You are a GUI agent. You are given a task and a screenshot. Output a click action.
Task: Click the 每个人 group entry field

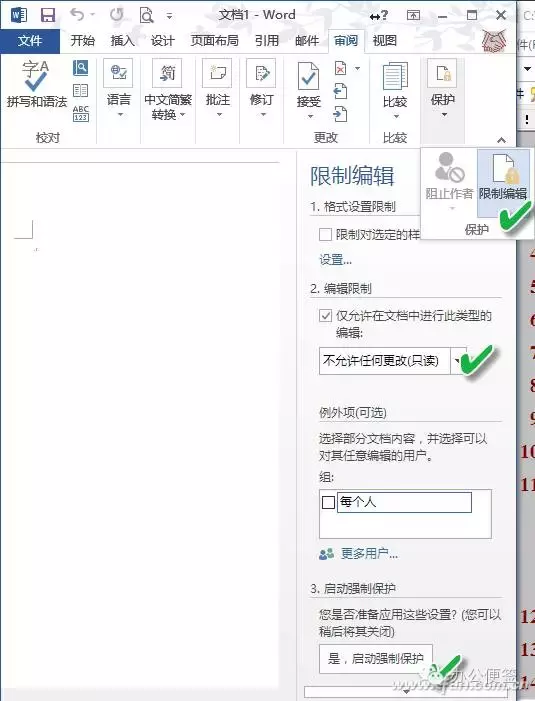[404, 502]
